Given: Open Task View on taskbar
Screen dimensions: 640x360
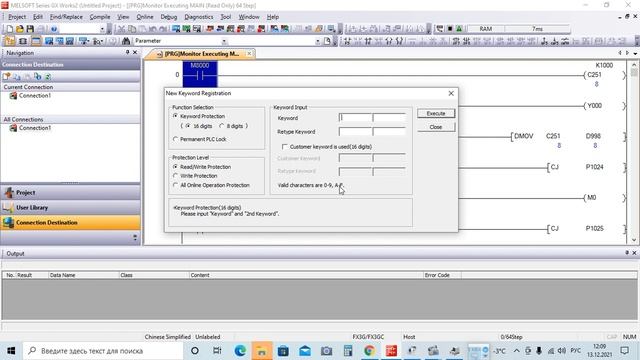Looking at the screenshot, I should (217, 351).
